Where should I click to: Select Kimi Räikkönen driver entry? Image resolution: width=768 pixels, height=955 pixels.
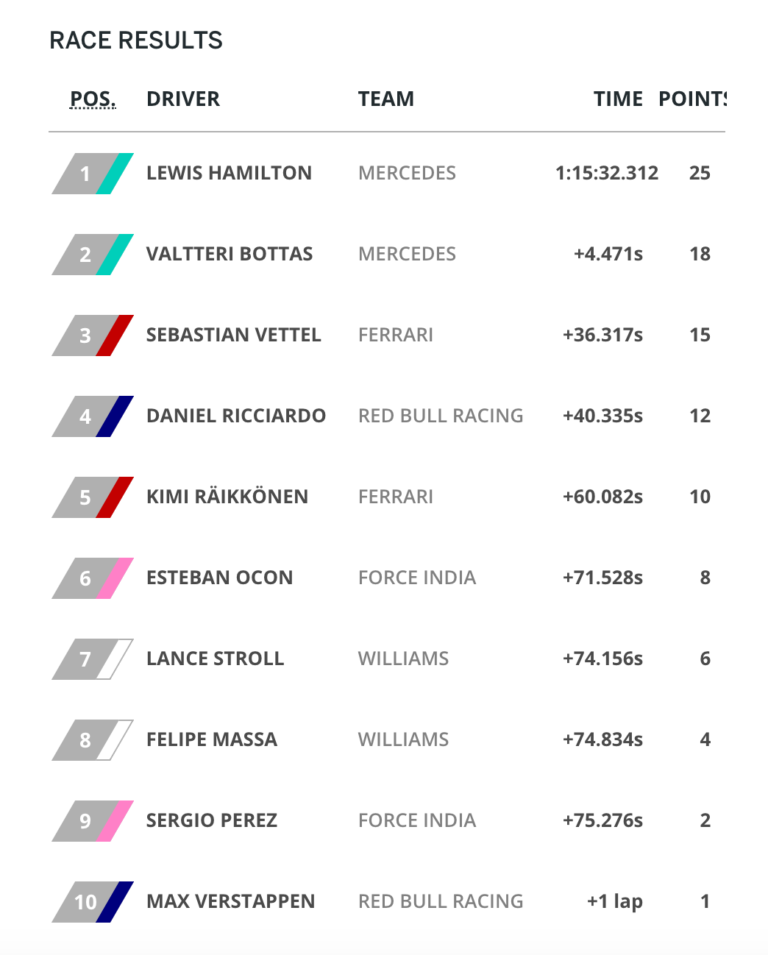click(x=227, y=496)
